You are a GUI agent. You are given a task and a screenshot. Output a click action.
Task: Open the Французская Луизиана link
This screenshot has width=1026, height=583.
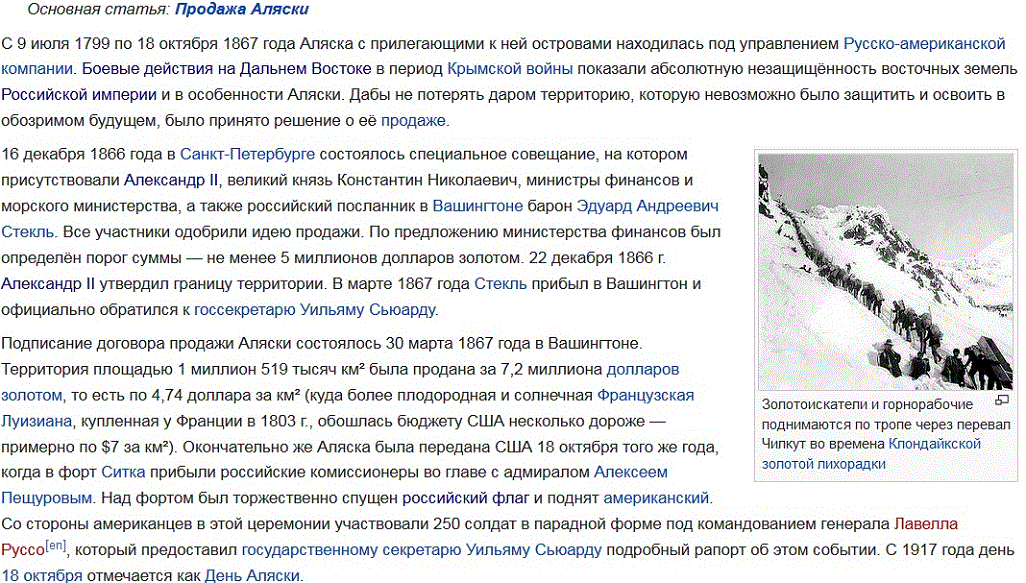(645, 395)
